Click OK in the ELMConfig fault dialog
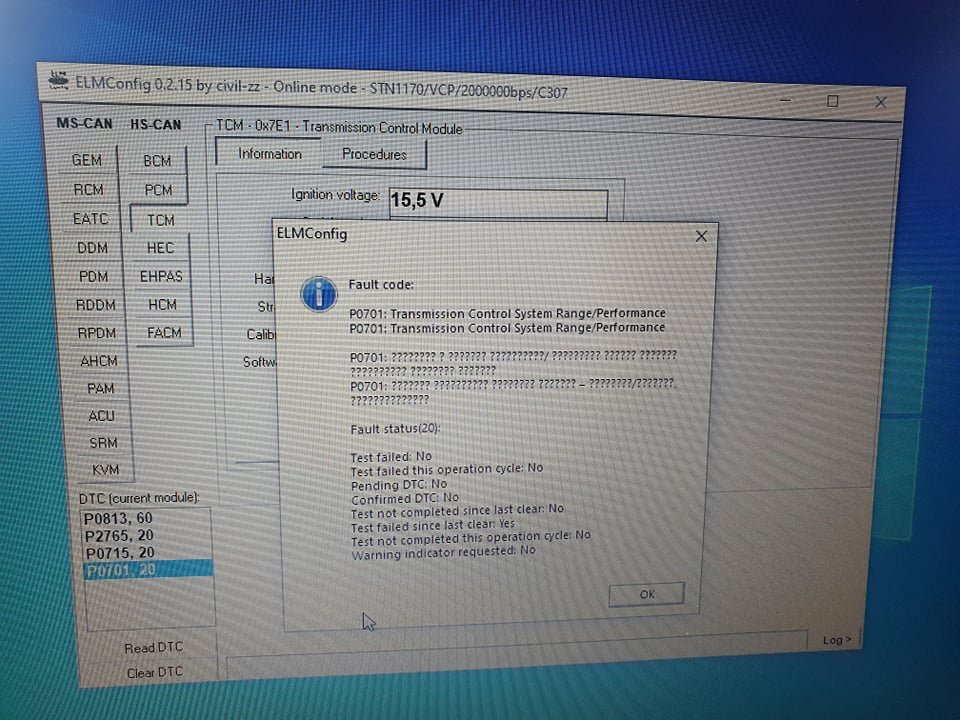This screenshot has width=960, height=720. pyautogui.click(x=646, y=594)
